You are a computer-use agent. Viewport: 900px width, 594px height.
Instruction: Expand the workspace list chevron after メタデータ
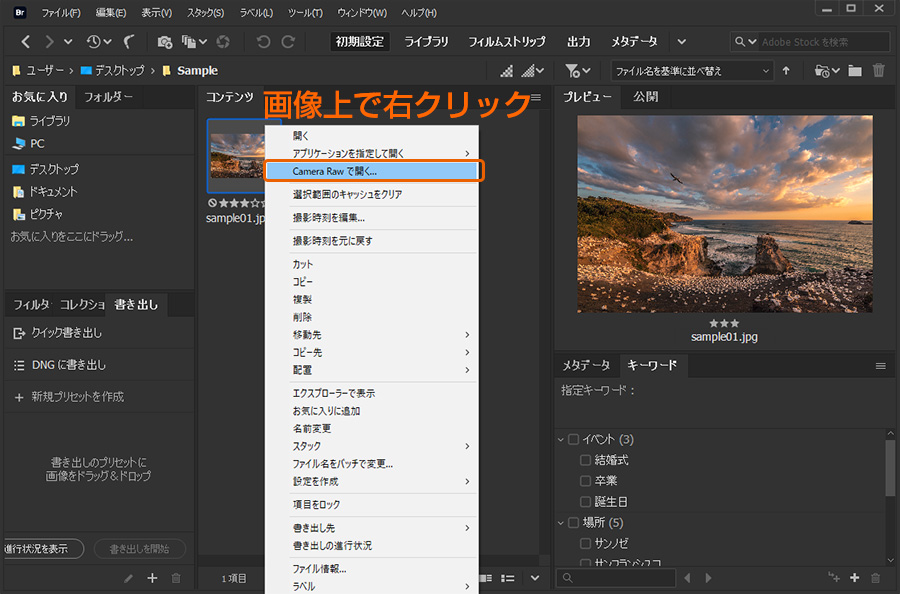[x=681, y=41]
